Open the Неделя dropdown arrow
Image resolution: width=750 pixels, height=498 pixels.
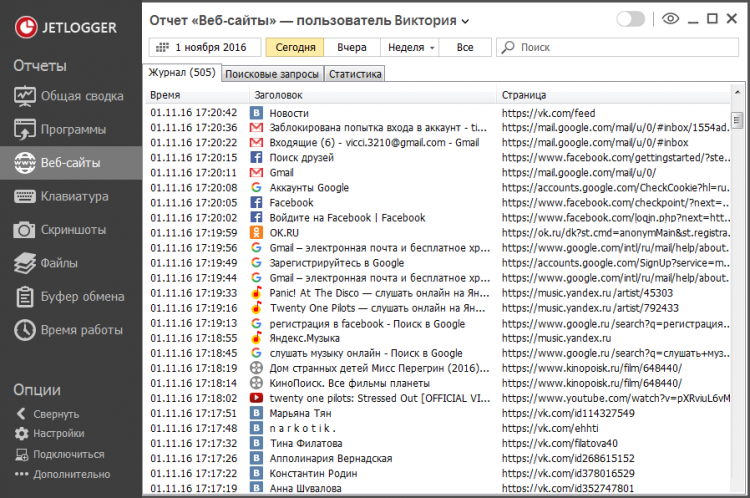tap(432, 48)
